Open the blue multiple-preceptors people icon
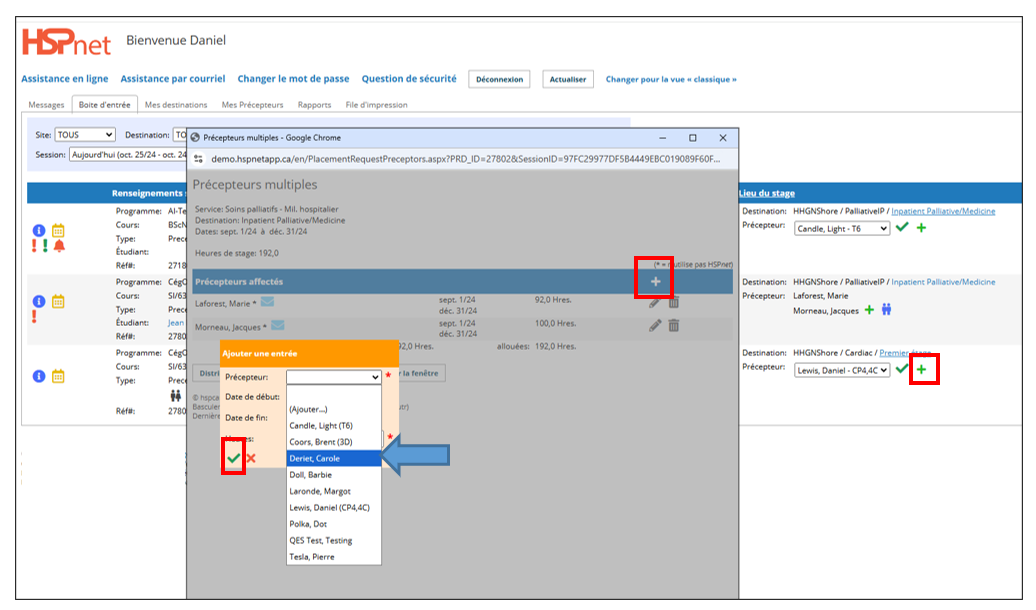 887,309
